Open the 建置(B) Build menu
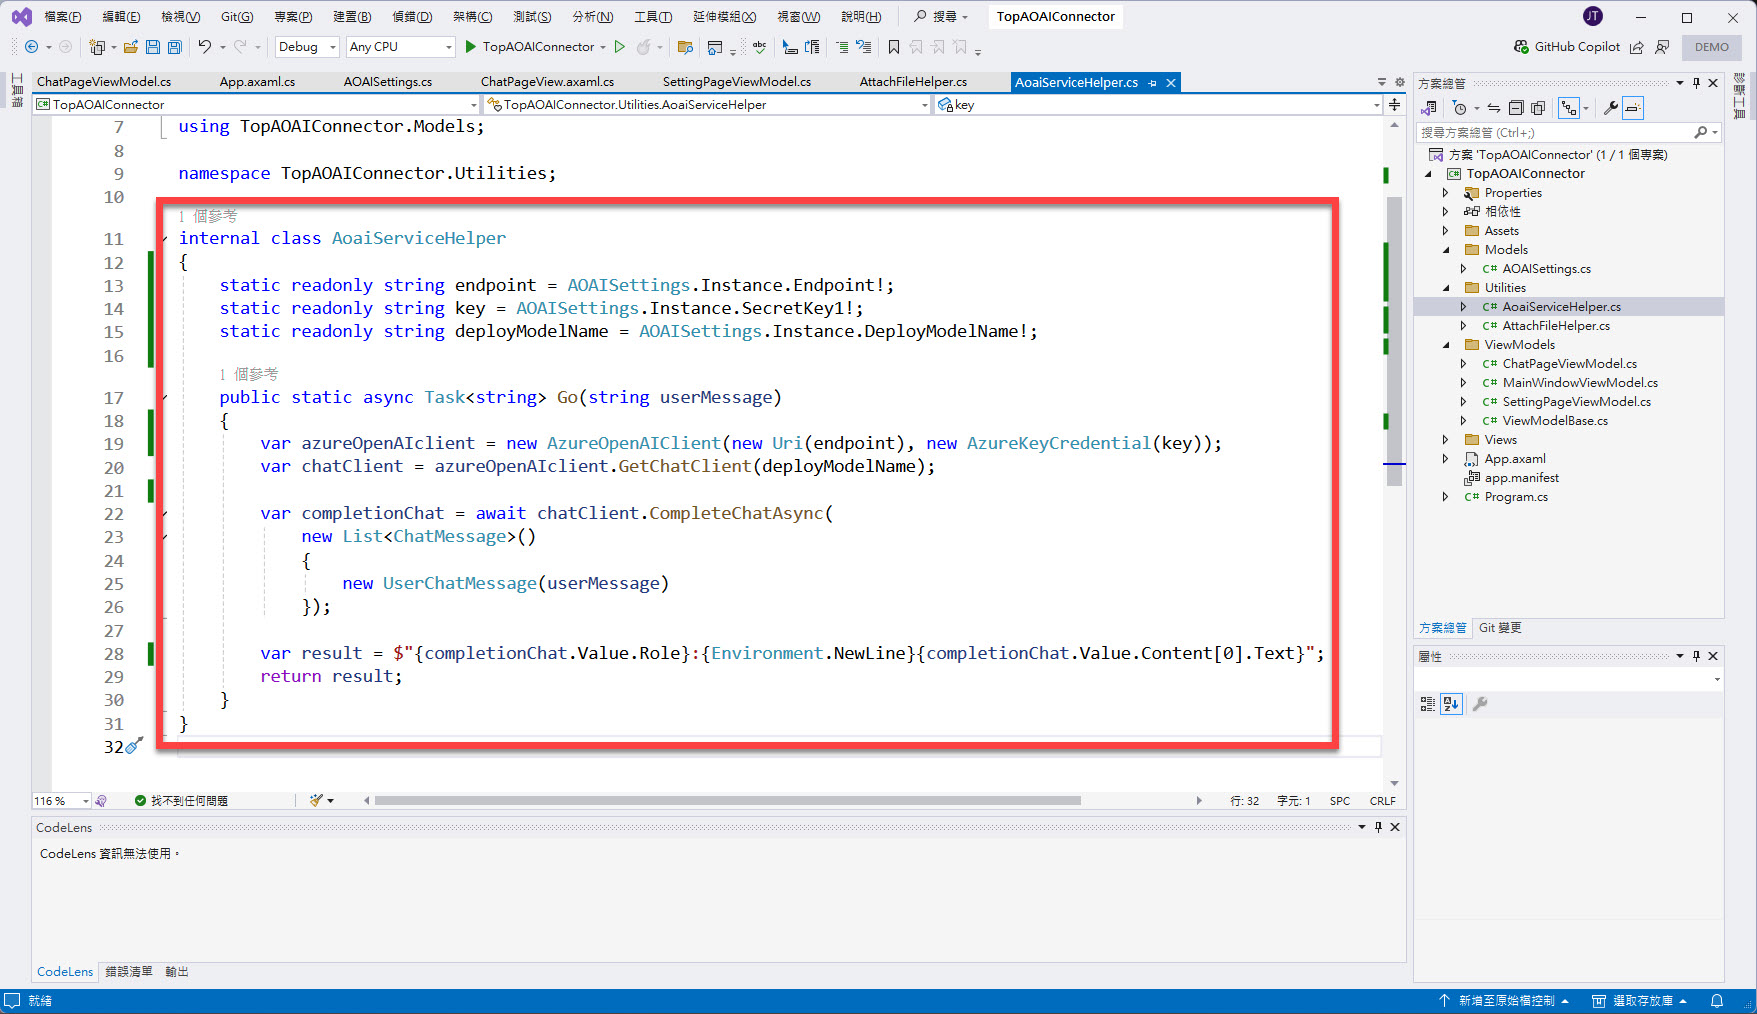Screen dimensions: 1757x1014 [352, 16]
